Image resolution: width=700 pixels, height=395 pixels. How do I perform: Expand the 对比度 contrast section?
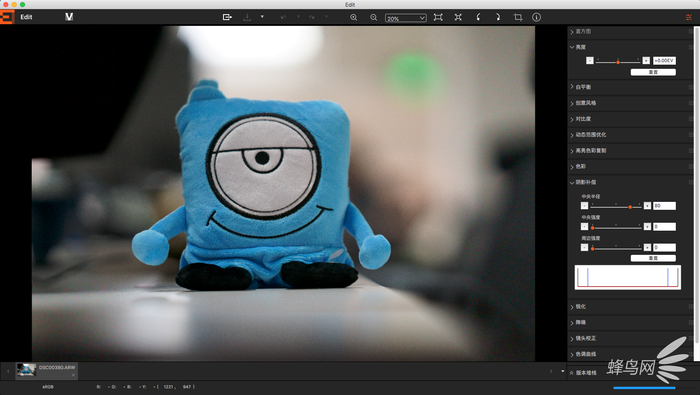[x=629, y=119]
